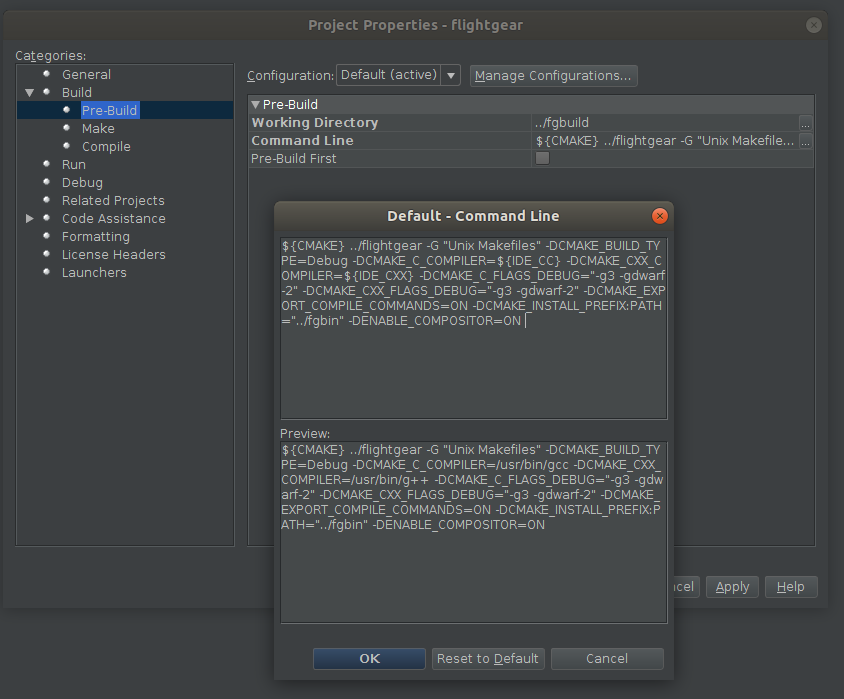Image resolution: width=844 pixels, height=699 pixels.
Task: Click the Default (active) configuration field
Action: pos(389,75)
